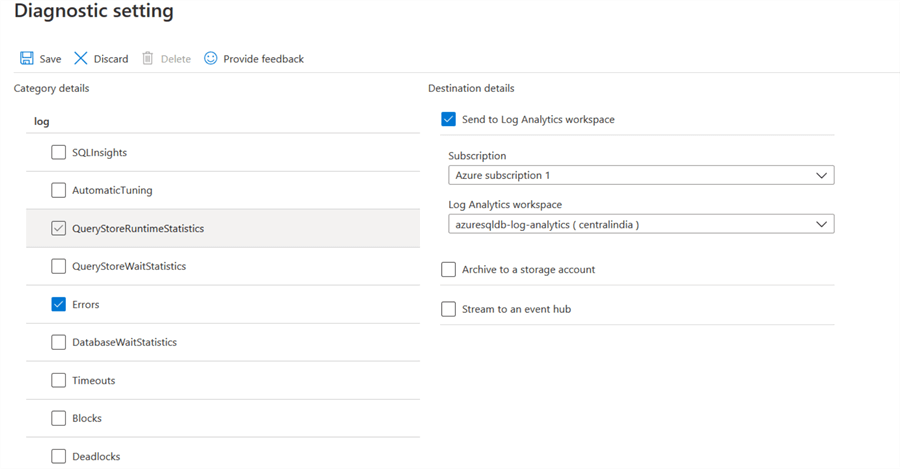900x469 pixels.
Task: Uncheck the Errors log checkbox
Action: tap(59, 304)
